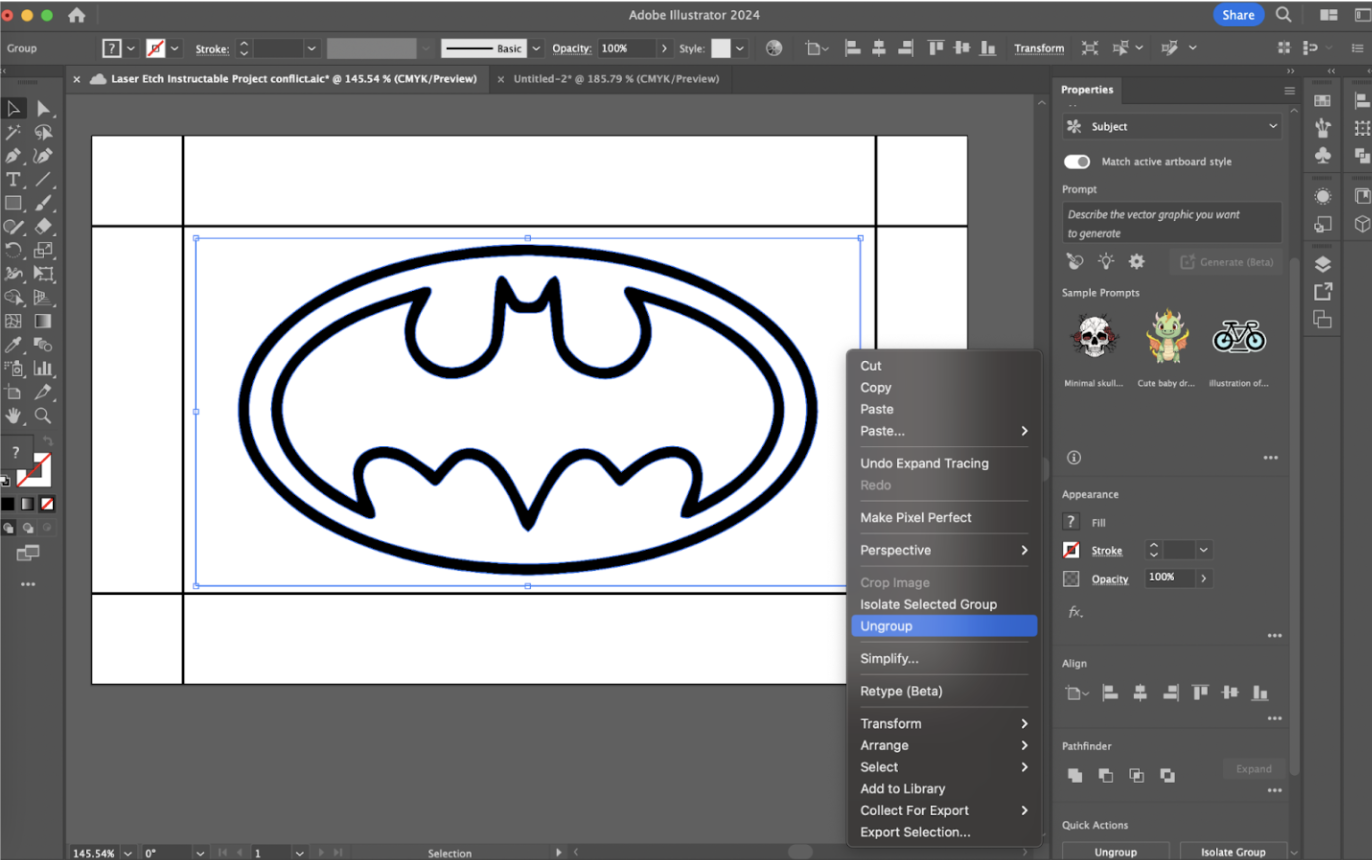
Task: Pick the Hand tool
Action: [x=13, y=416]
